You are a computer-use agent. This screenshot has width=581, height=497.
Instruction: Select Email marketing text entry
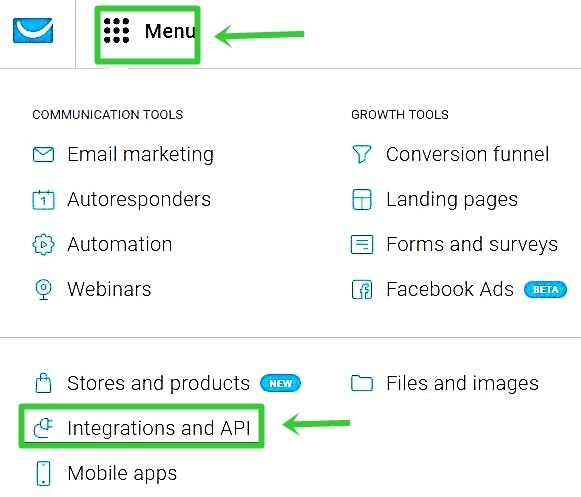point(140,155)
